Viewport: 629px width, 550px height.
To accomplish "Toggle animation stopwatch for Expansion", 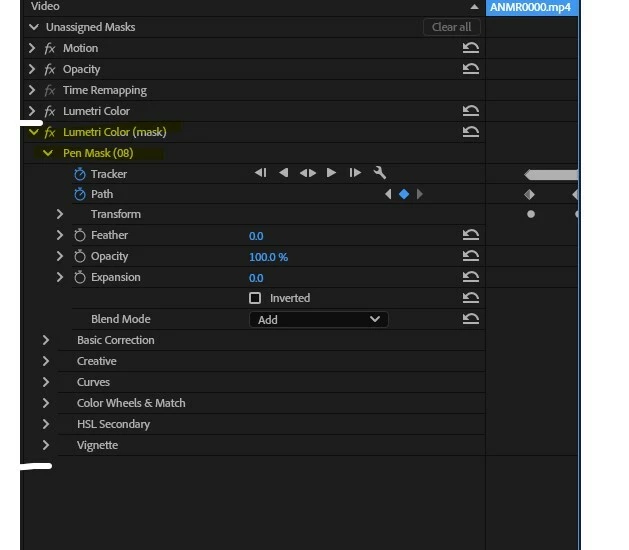I will [80, 277].
